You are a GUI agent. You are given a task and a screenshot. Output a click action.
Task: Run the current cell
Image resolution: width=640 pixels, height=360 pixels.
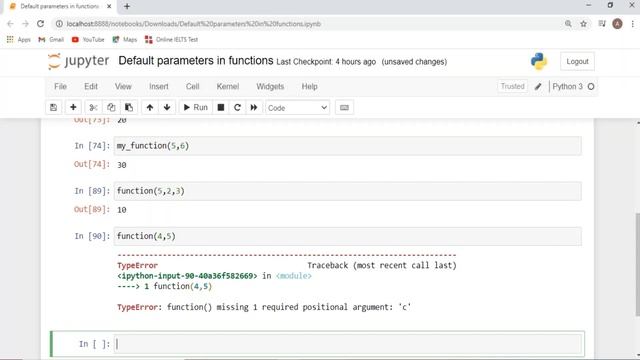click(196, 108)
